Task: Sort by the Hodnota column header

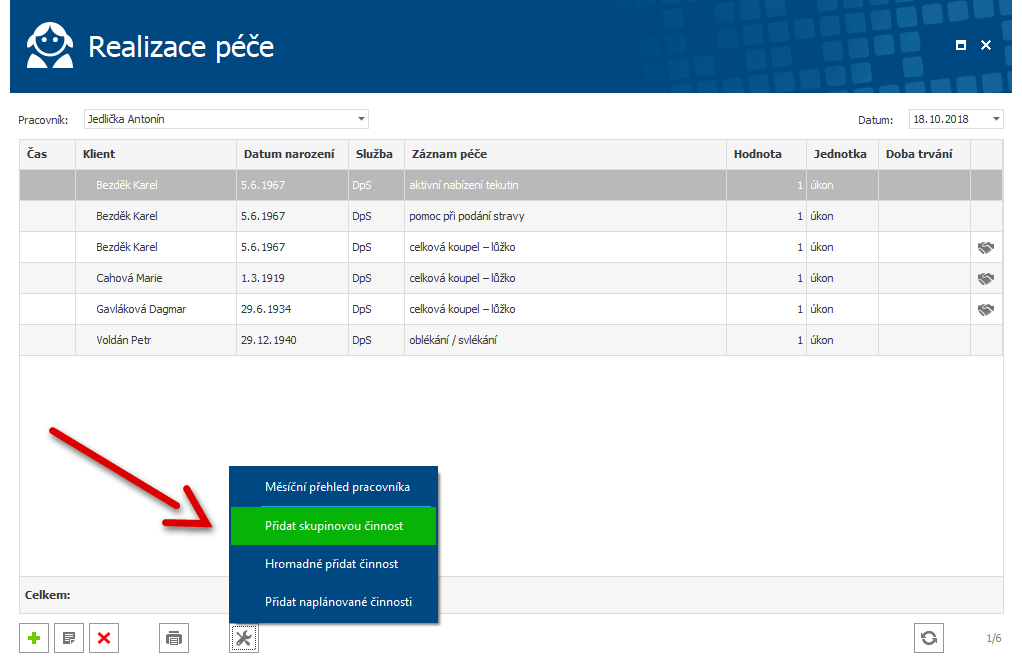Action: pos(766,155)
